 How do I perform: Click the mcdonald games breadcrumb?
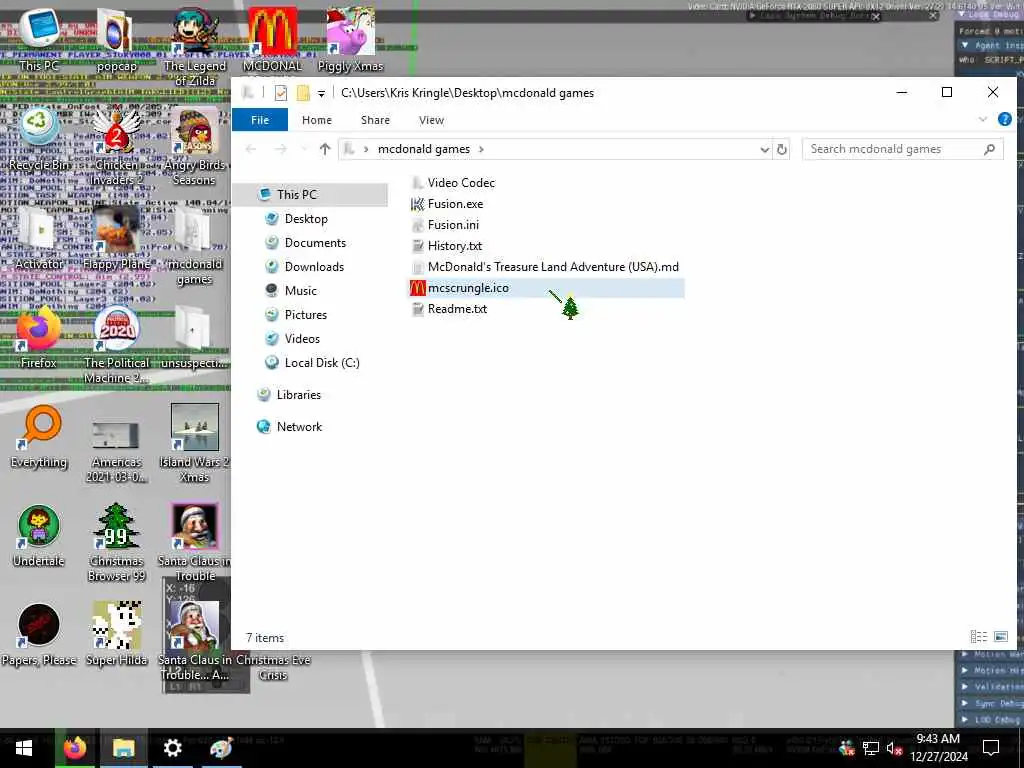[424, 149]
